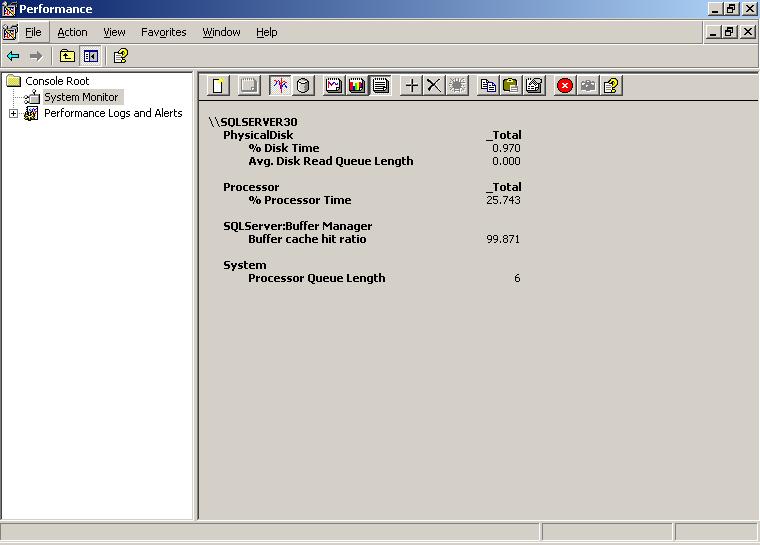This screenshot has width=760, height=545.
Task: Click the New Counter Set icon
Action: pos(218,86)
